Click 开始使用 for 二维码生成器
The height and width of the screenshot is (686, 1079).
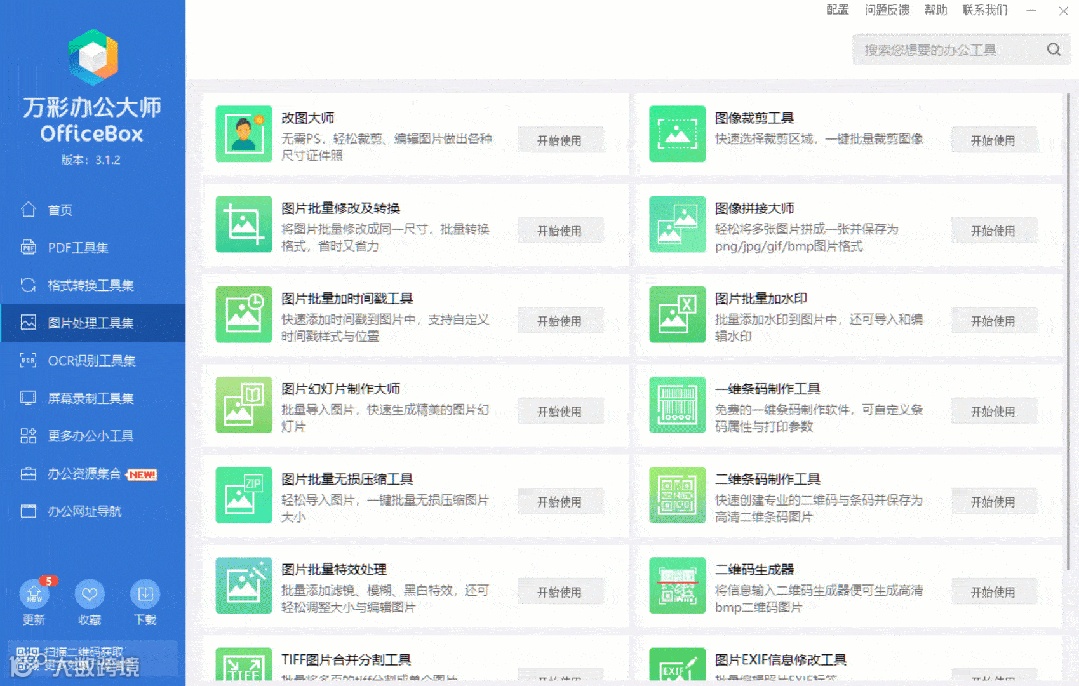coord(994,592)
